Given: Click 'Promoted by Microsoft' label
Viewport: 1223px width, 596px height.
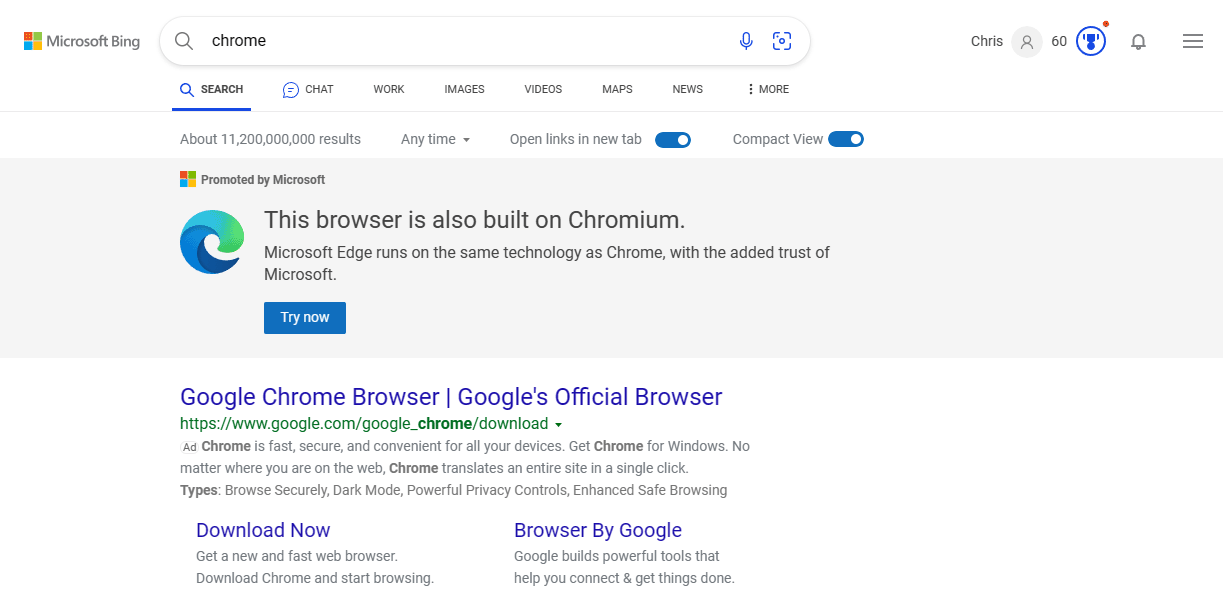Looking at the screenshot, I should coord(263,180).
